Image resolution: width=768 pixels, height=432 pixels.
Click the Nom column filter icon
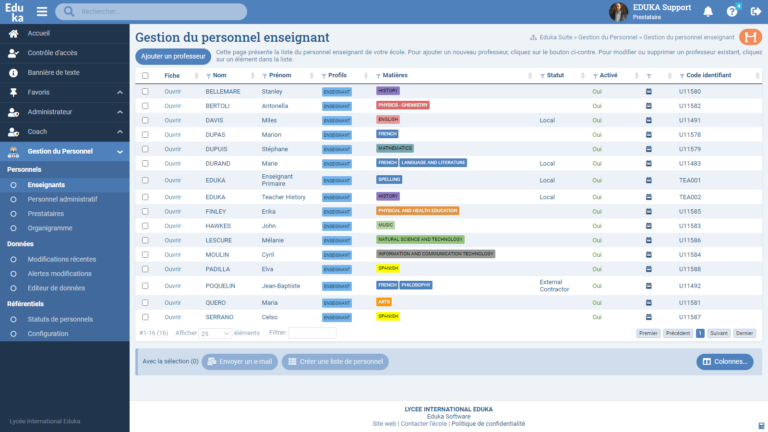tap(208, 76)
